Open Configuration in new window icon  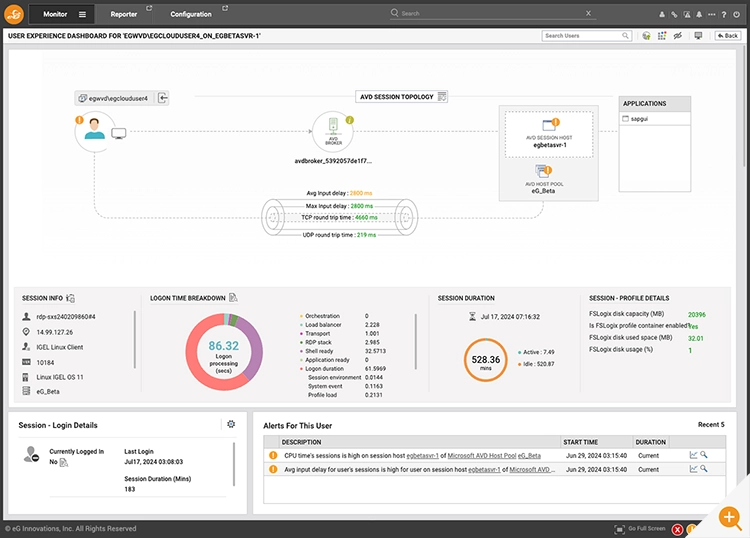225,8
